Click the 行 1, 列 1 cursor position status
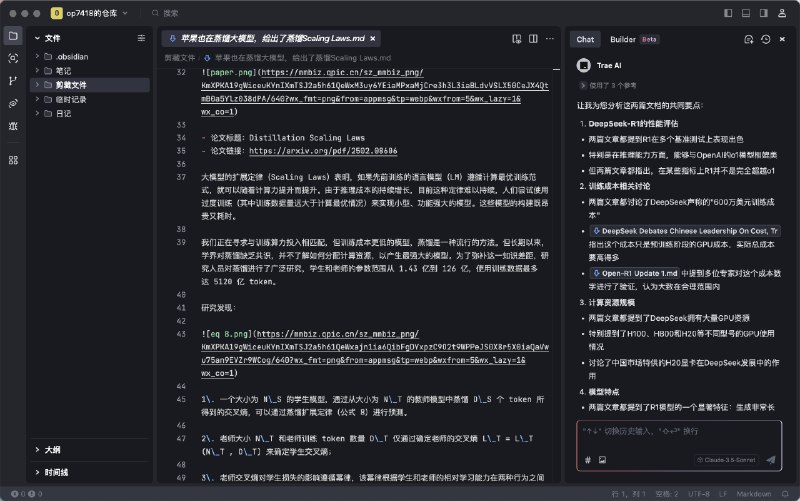This screenshot has height=501, width=800. coord(628,494)
